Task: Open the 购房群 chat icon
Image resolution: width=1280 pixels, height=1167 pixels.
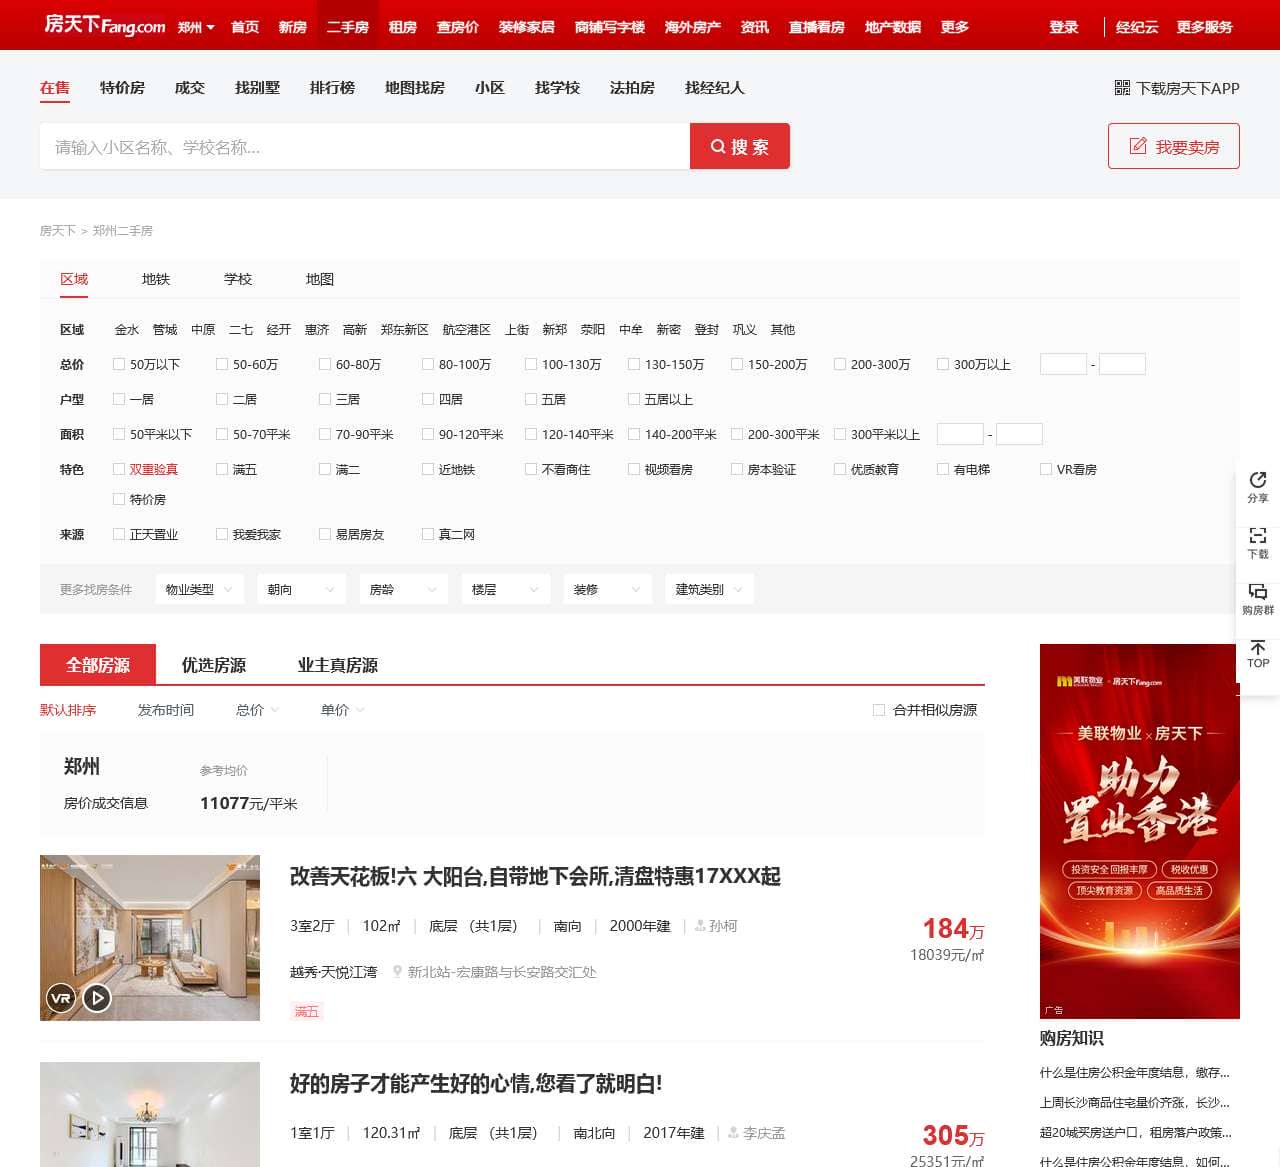Action: 1258,592
